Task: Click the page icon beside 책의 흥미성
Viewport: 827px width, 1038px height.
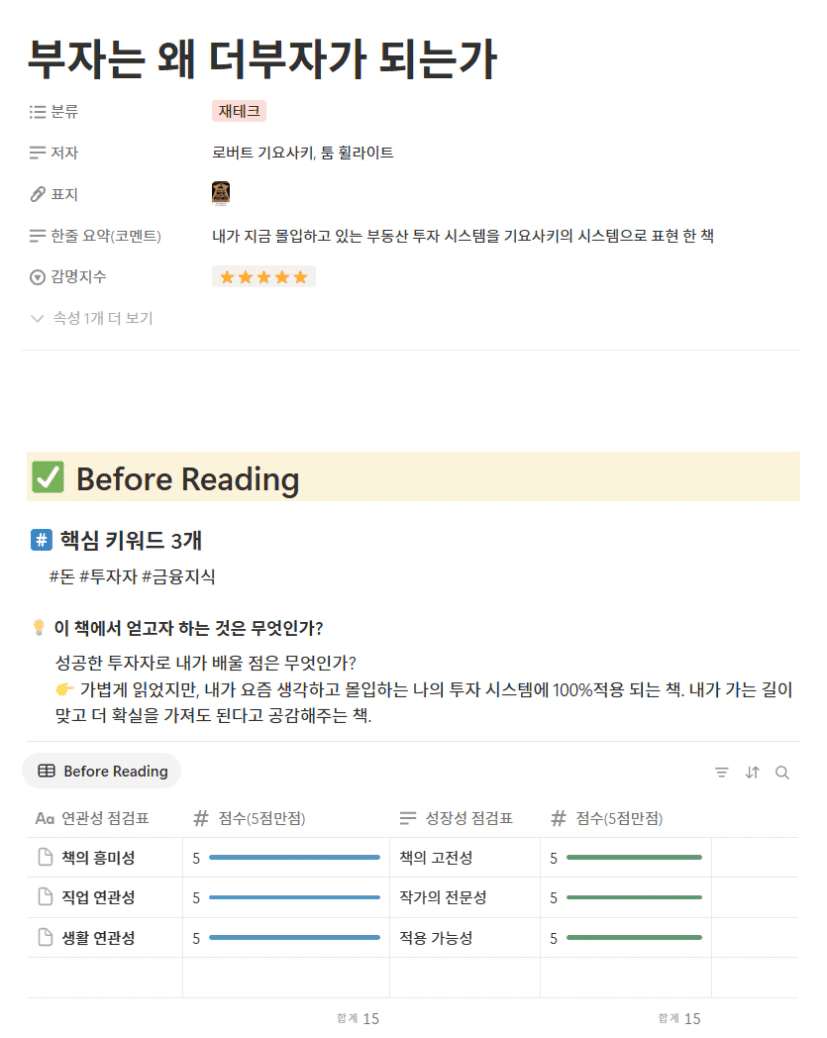Action: (45, 857)
